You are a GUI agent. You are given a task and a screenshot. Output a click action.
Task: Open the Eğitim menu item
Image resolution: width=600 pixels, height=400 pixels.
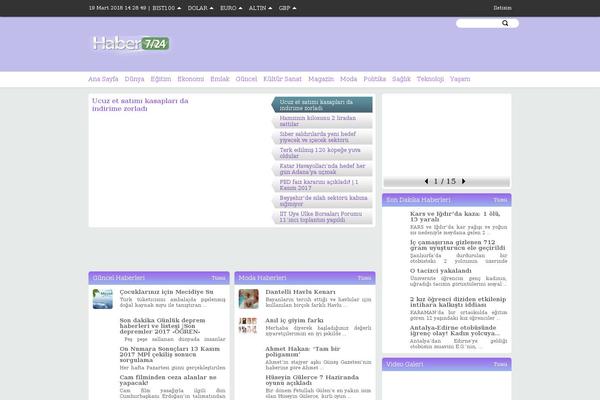click(x=161, y=79)
